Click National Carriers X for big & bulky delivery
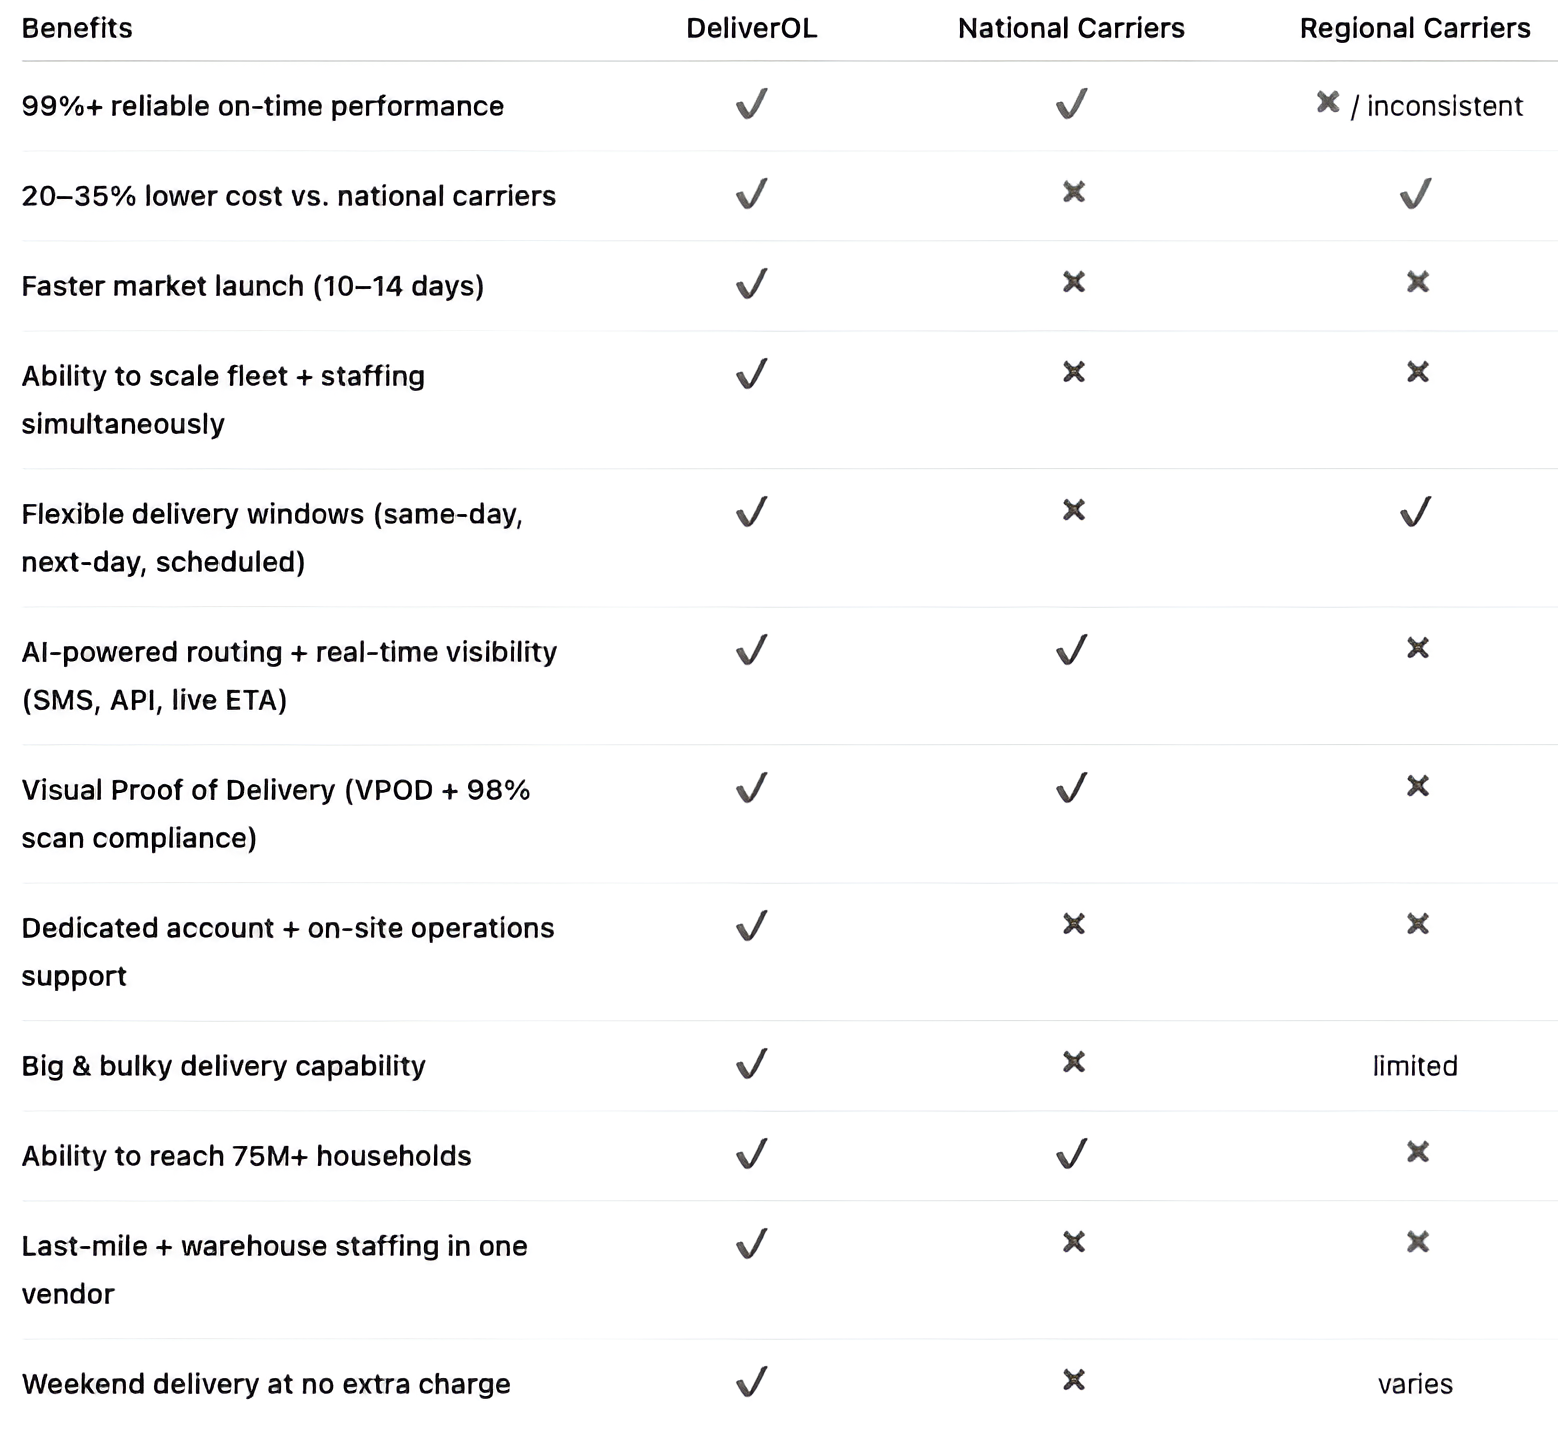This screenshot has height=1442, width=1558. (1073, 1062)
